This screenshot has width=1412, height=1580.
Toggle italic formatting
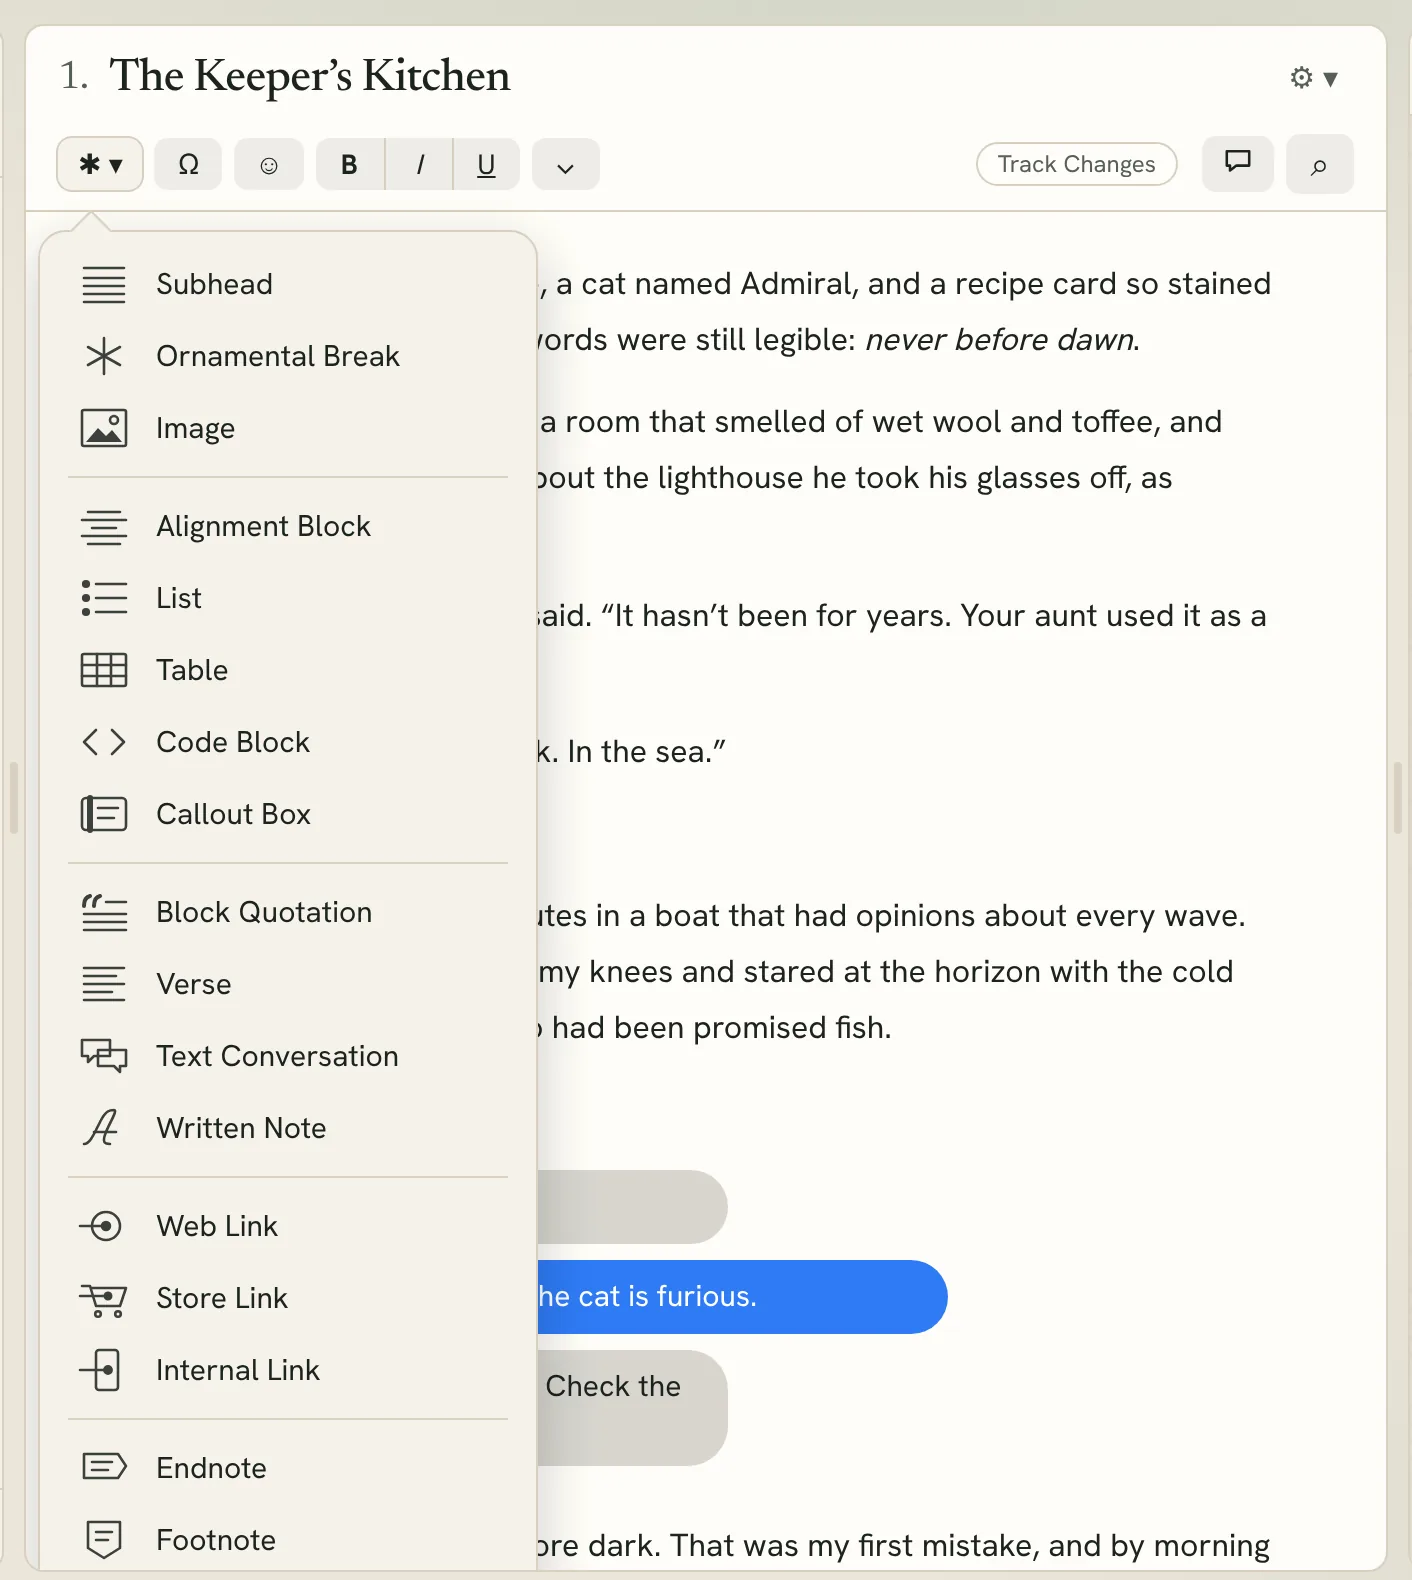[420, 164]
